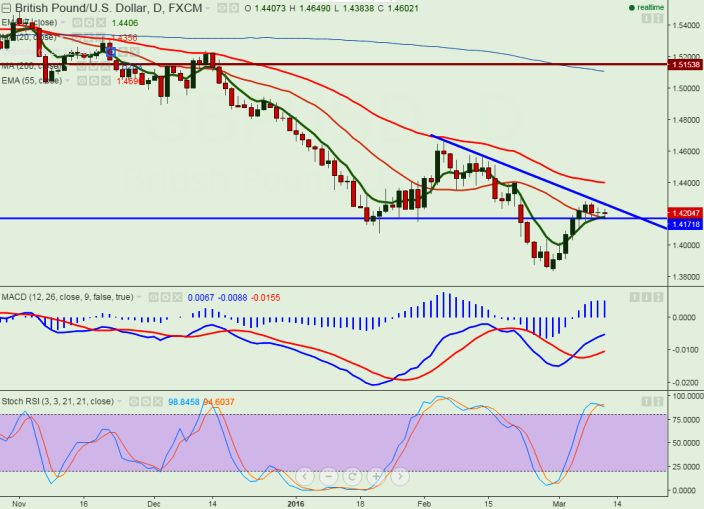Click the 75.0000 level on Stoch RSI axis
Screen dimensions: 704x509
pos(686,419)
